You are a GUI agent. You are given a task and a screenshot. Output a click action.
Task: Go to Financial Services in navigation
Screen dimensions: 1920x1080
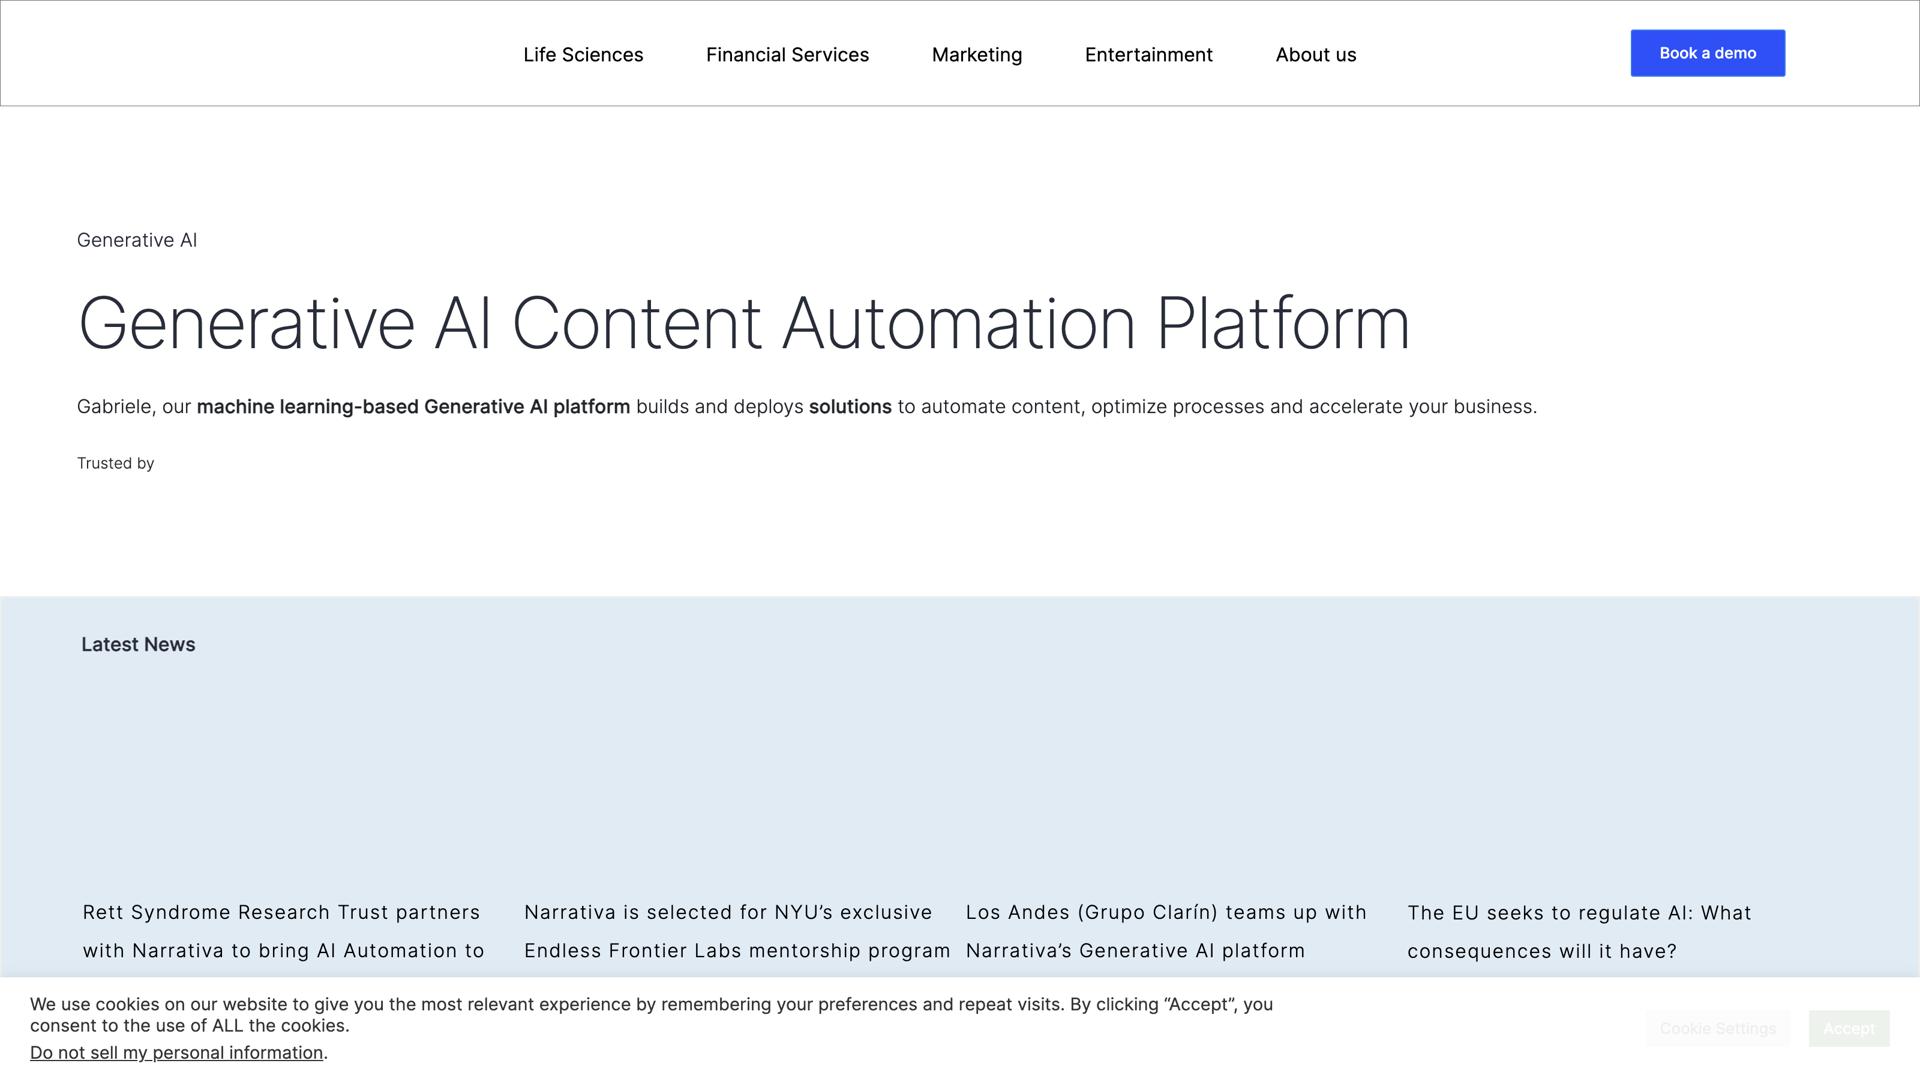(x=787, y=55)
